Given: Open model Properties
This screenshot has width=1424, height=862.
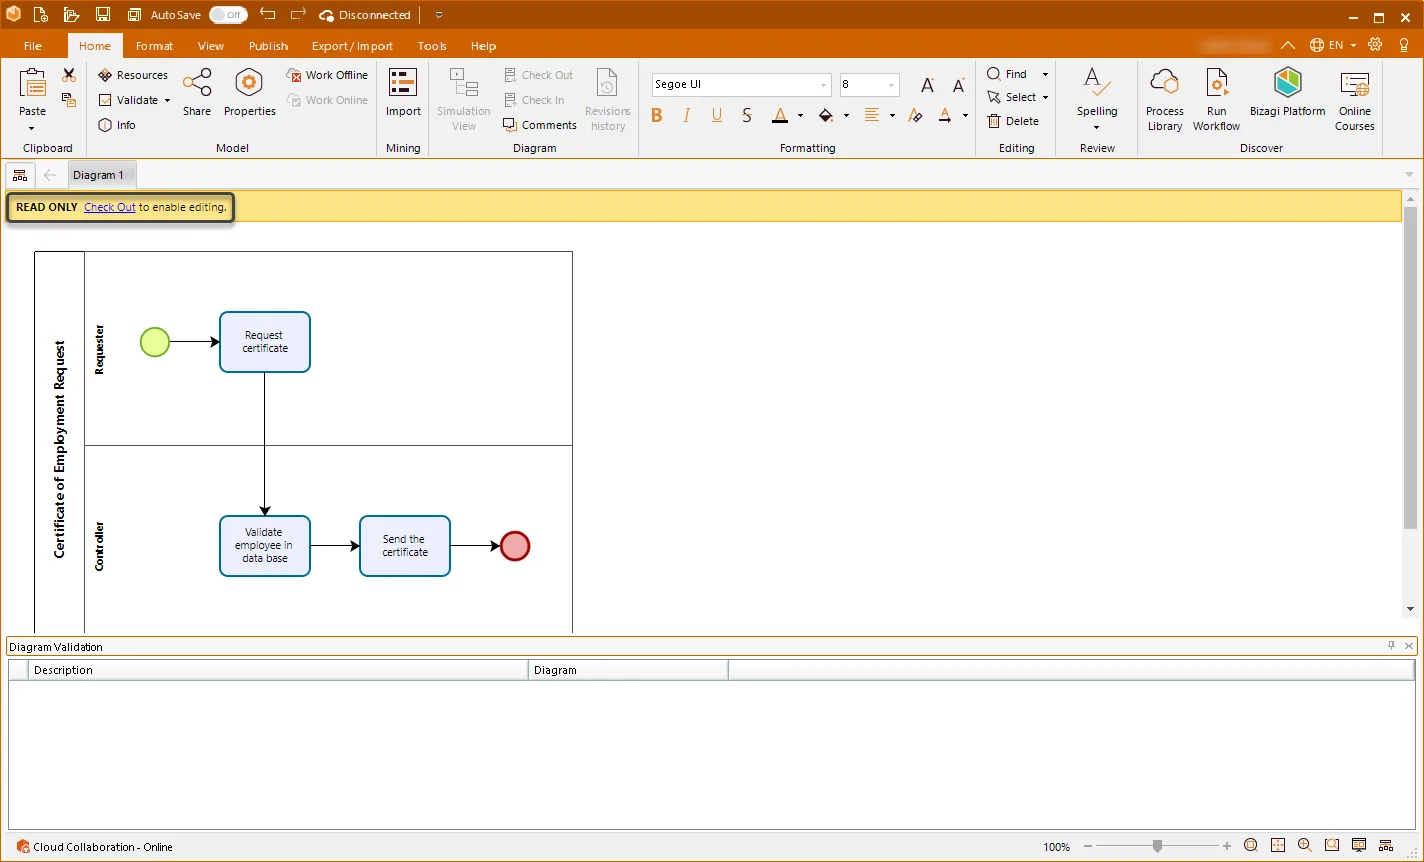Looking at the screenshot, I should click(249, 92).
